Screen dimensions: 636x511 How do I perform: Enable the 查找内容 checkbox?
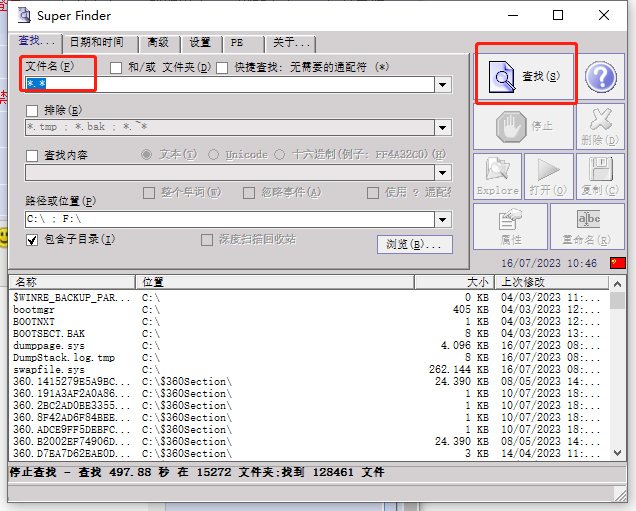point(32,156)
